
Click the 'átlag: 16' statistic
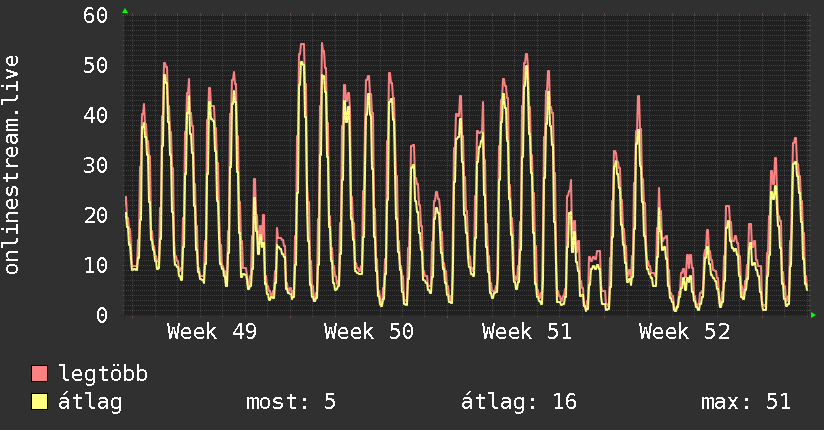point(519,402)
